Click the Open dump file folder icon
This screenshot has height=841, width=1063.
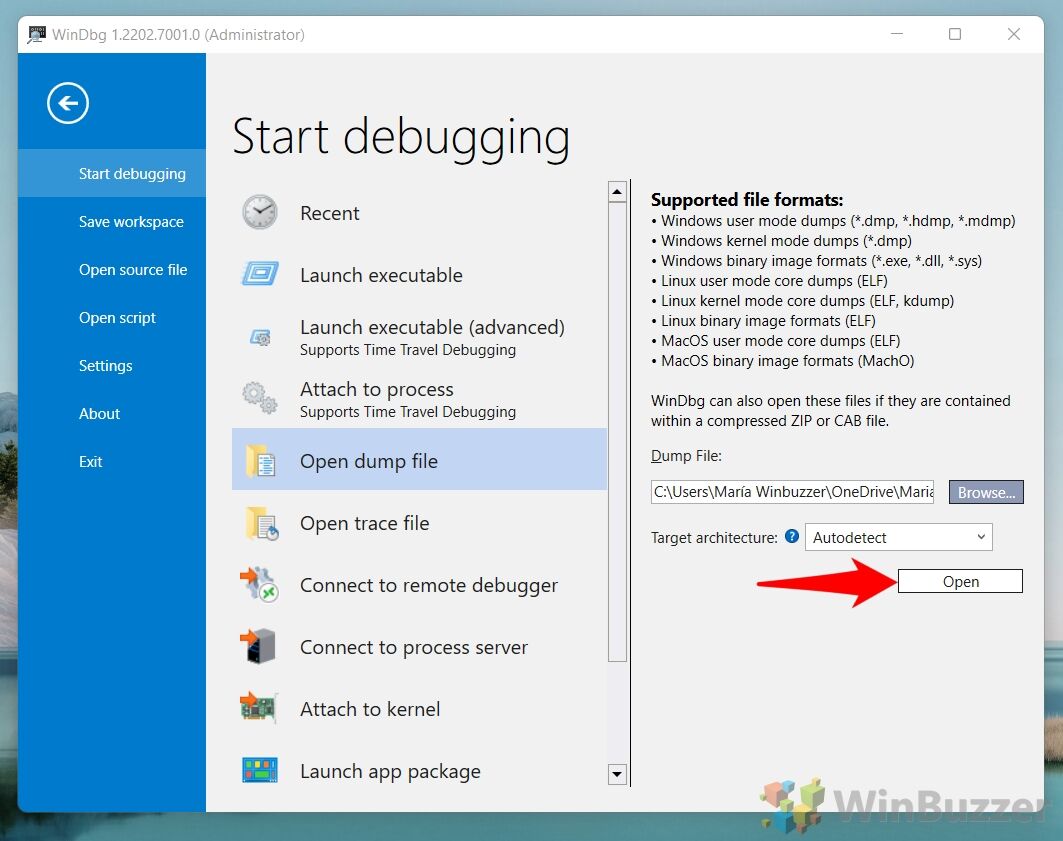(x=260, y=460)
